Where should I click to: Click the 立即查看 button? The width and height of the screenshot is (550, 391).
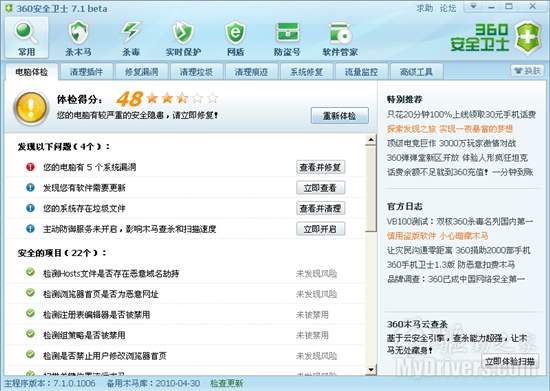point(320,188)
